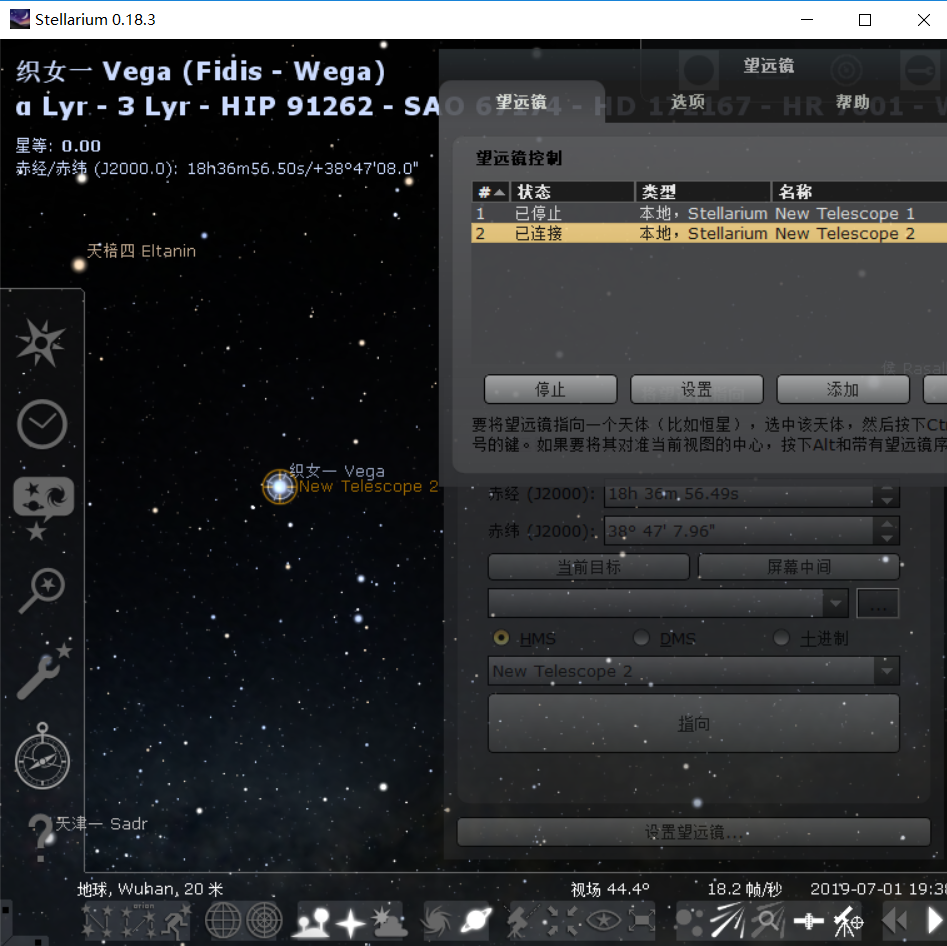947x946 pixels.
Task: Toggle atmosphere sun and cloud icon
Action: pos(389,921)
